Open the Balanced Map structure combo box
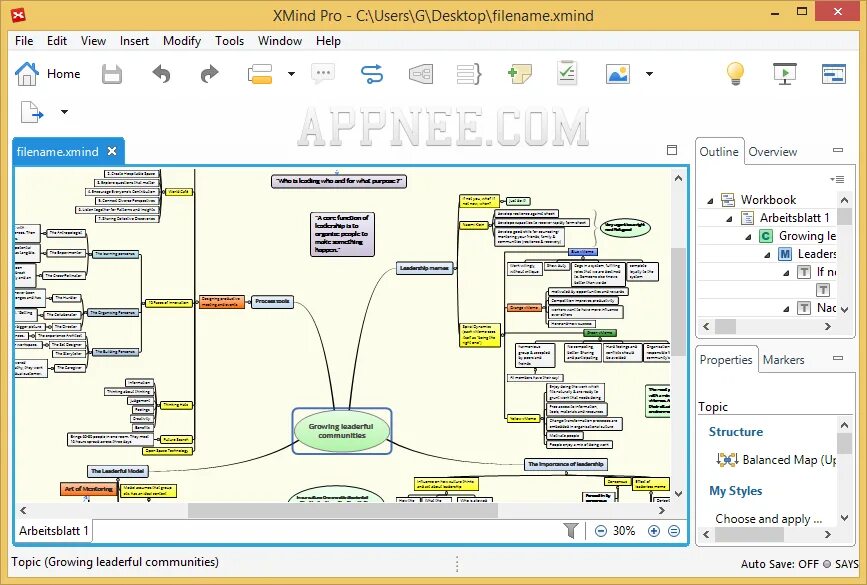The height and width of the screenshot is (585, 867). 776,459
